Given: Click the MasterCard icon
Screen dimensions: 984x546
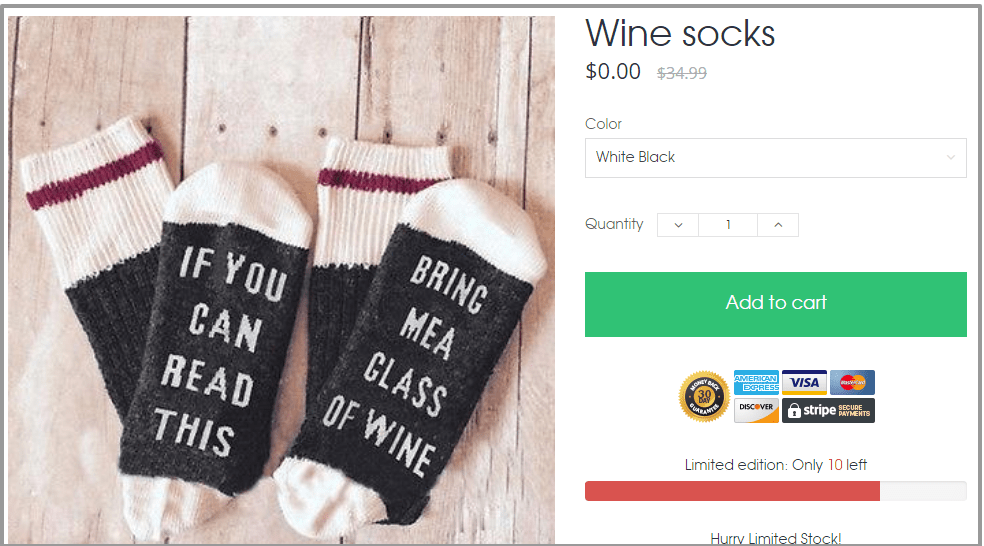Looking at the screenshot, I should click(852, 382).
